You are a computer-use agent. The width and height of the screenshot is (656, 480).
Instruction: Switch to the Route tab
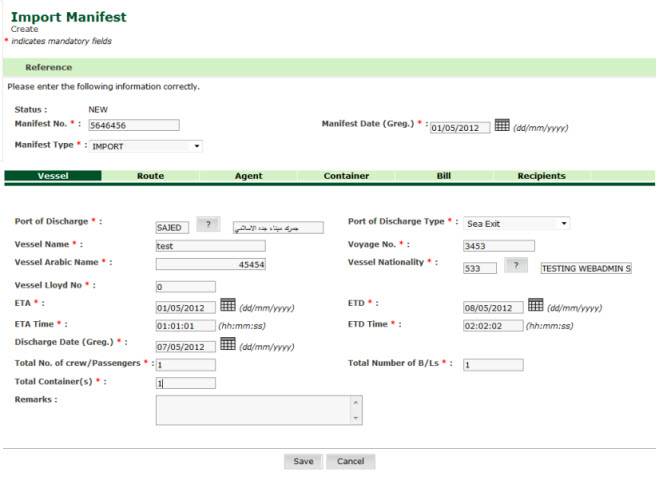point(150,176)
